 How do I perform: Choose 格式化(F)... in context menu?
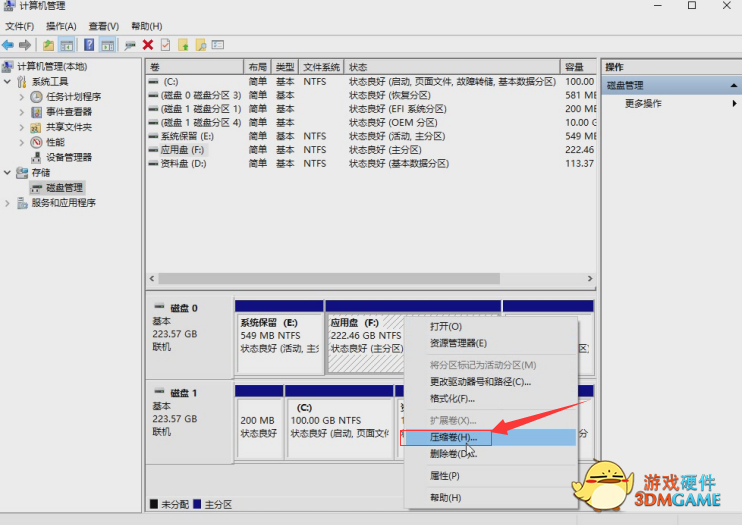[x=490, y=399]
